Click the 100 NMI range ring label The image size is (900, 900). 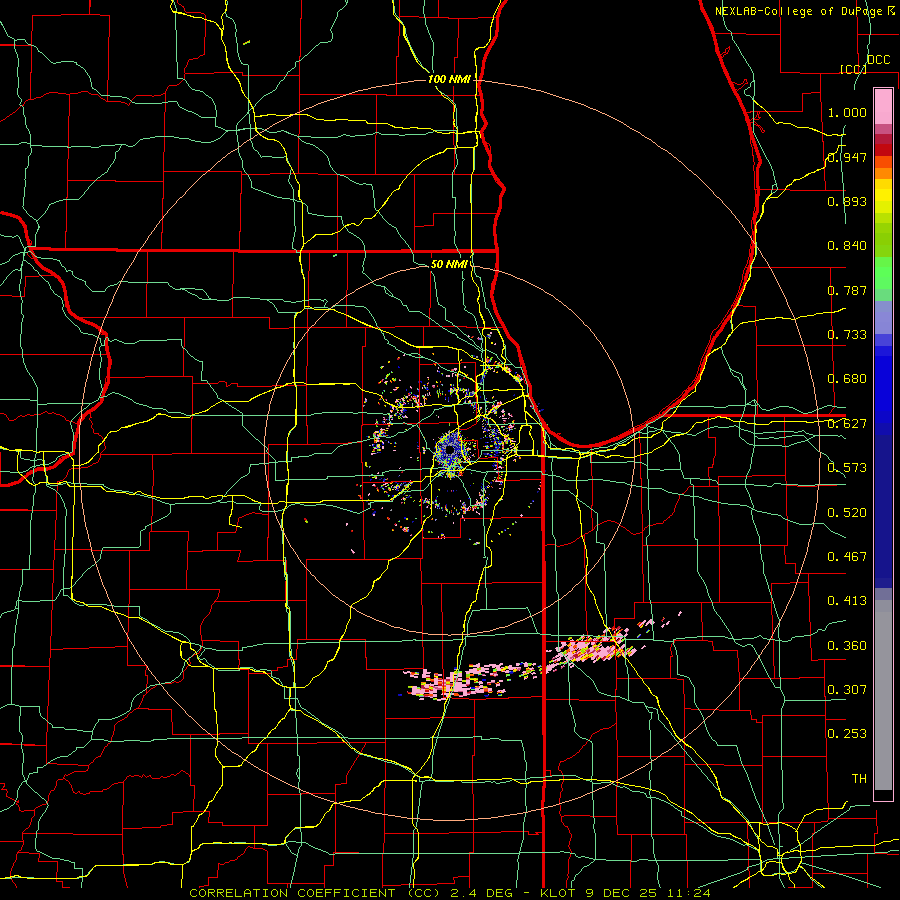coord(449,79)
